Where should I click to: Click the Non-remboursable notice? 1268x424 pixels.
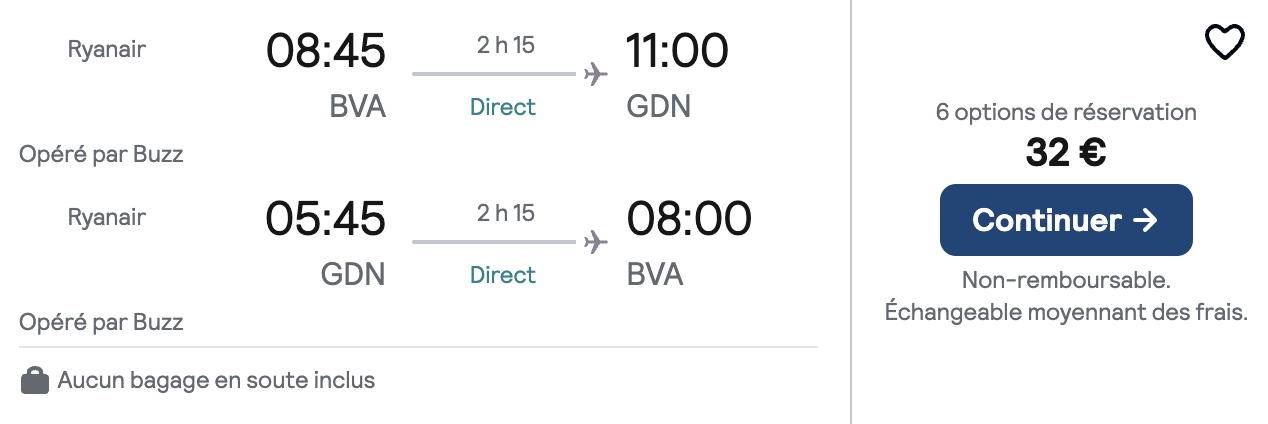[x=1066, y=279]
